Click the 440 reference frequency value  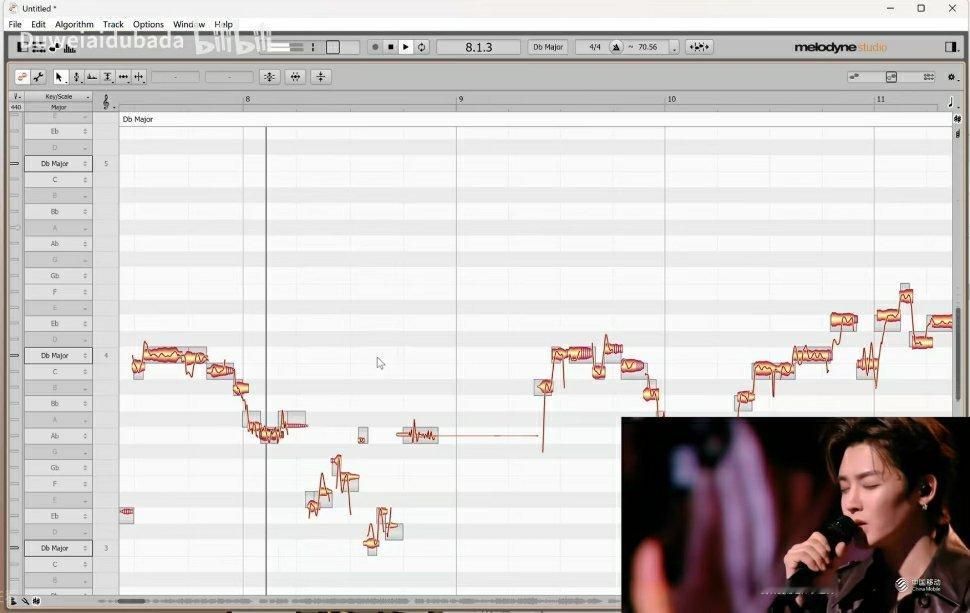click(x=16, y=107)
